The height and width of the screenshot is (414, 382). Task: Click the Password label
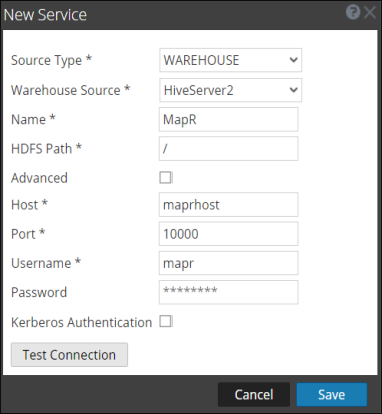pyautogui.click(x=39, y=292)
